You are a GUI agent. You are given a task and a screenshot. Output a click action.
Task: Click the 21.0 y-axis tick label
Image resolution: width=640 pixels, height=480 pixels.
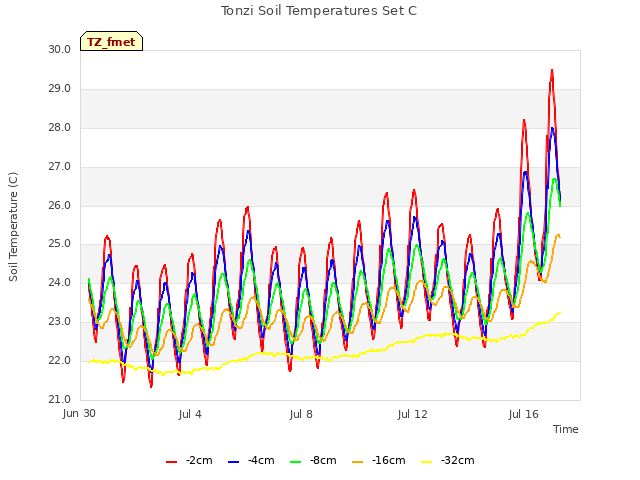(60, 399)
